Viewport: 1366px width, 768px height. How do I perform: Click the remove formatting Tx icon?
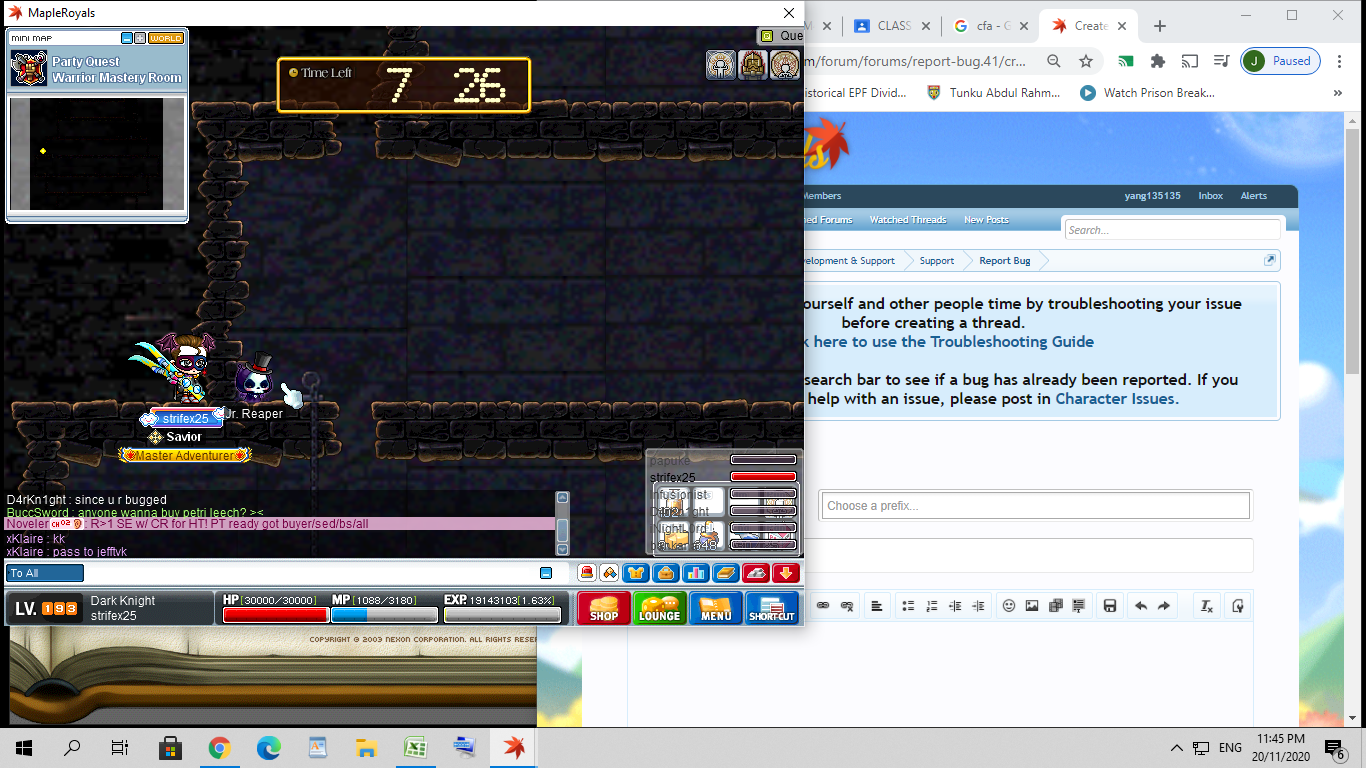(1207, 605)
